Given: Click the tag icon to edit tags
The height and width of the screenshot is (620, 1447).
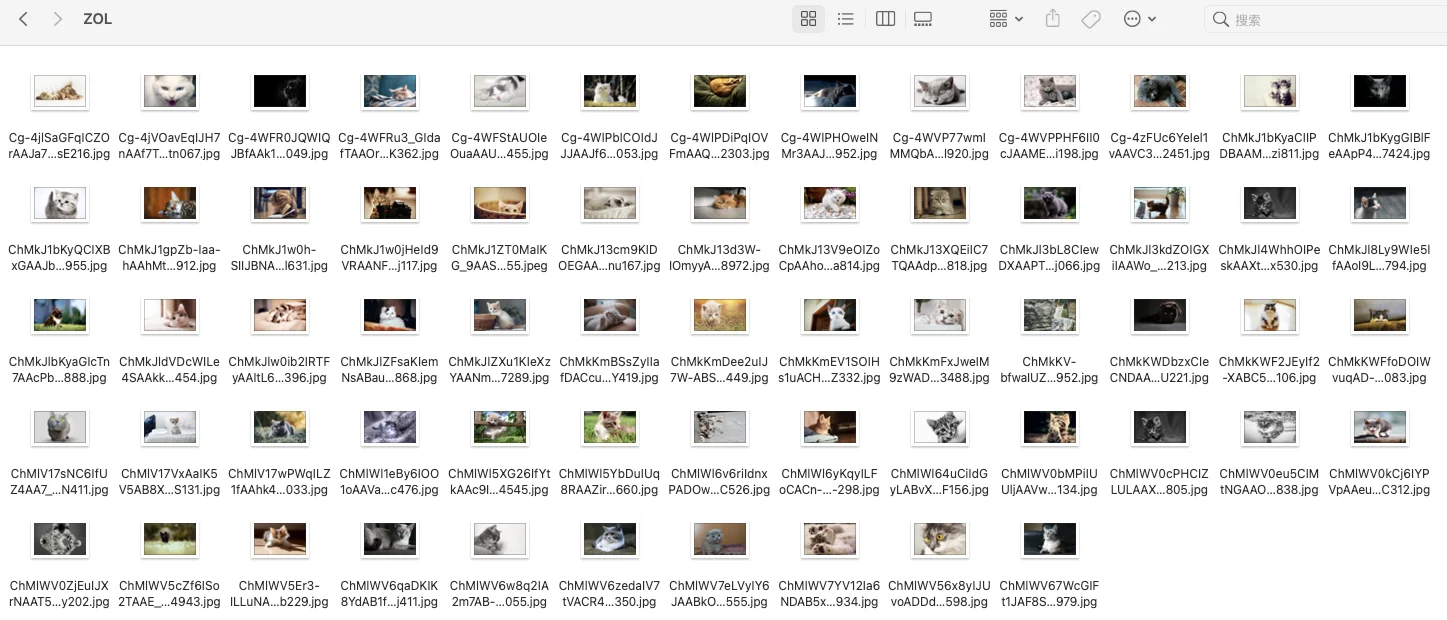Looking at the screenshot, I should (1091, 19).
